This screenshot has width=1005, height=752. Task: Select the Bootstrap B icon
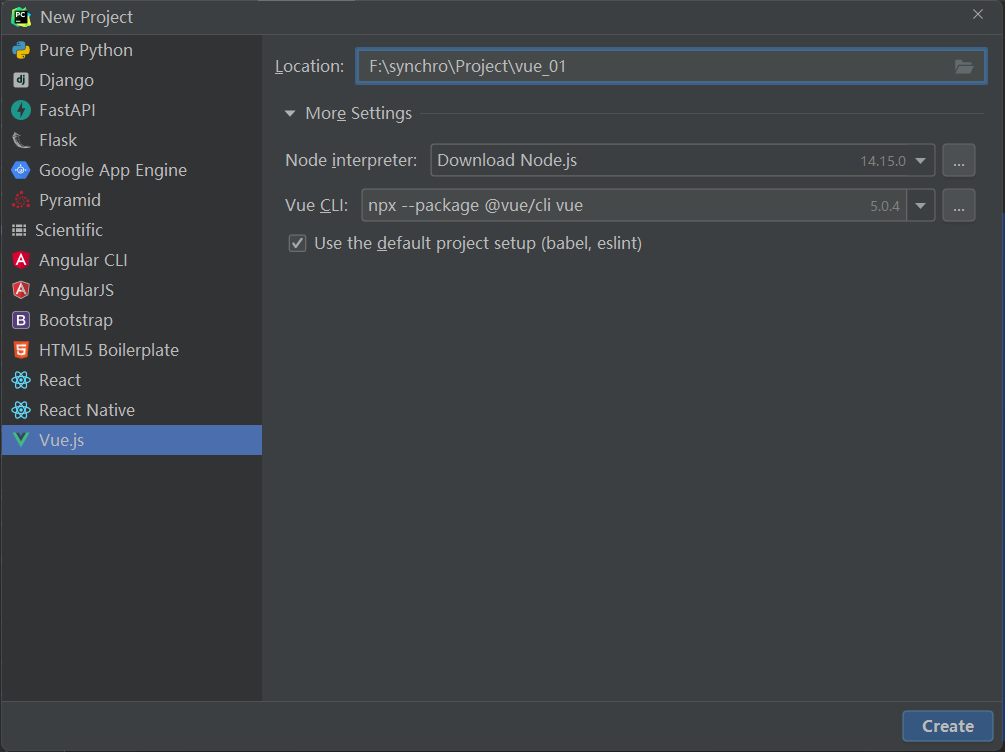pyautogui.click(x=21, y=320)
